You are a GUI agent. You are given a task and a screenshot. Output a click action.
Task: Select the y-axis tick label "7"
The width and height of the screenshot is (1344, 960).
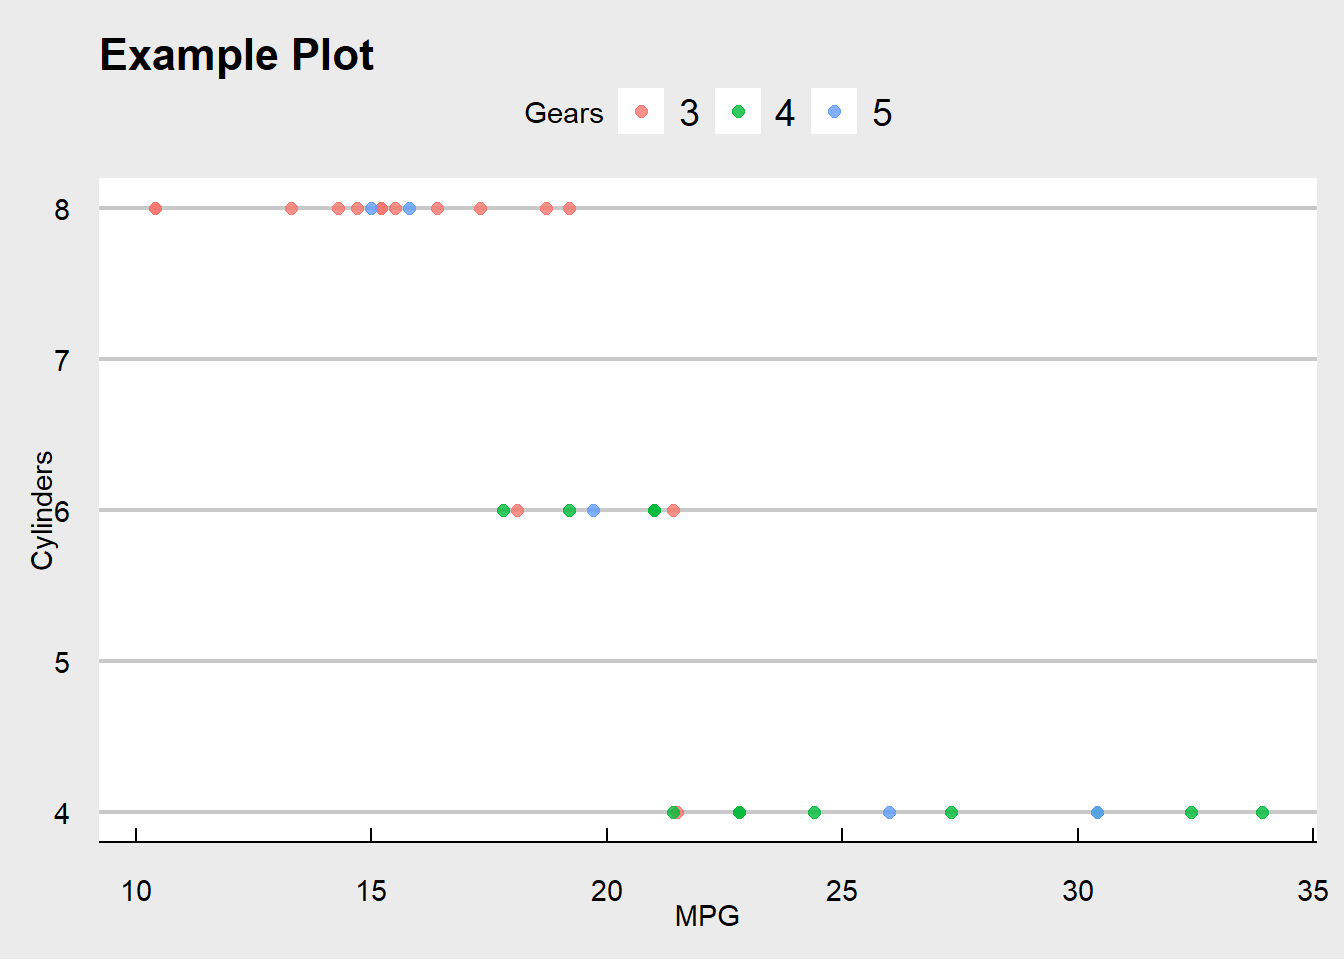click(x=62, y=360)
